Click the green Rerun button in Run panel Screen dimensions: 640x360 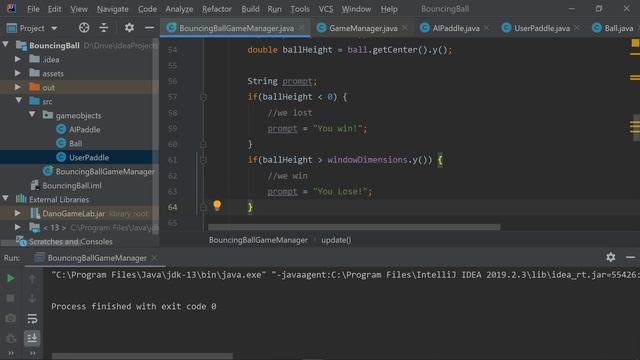point(11,278)
